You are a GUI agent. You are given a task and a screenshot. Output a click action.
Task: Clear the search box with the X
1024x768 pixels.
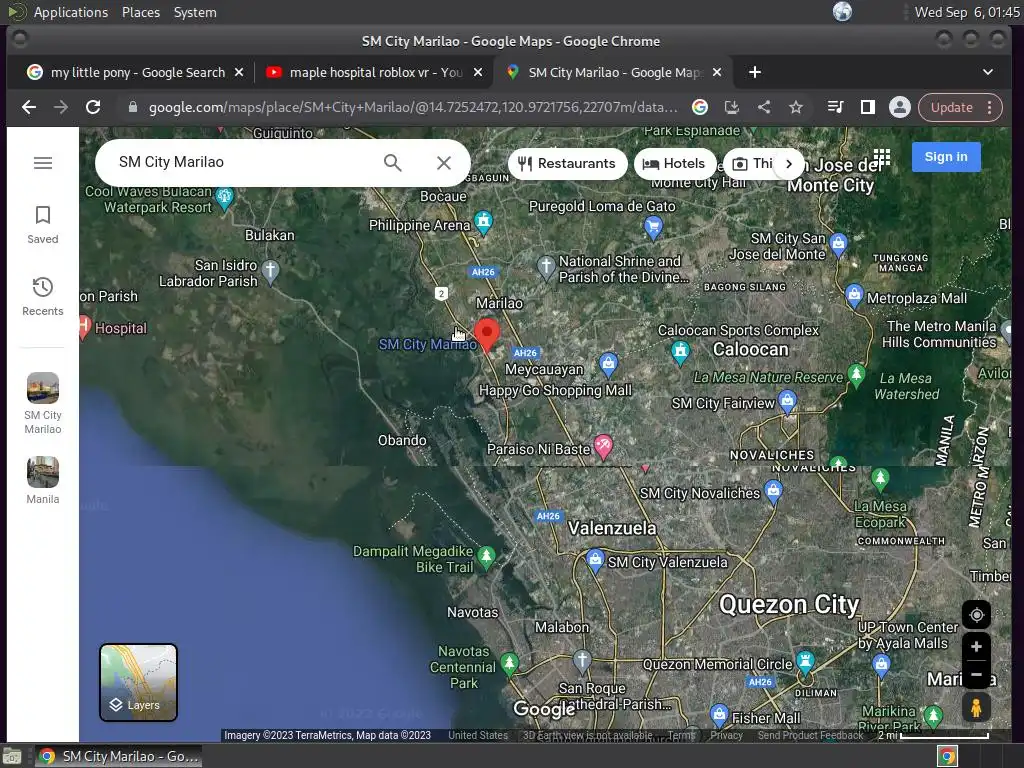(444, 163)
